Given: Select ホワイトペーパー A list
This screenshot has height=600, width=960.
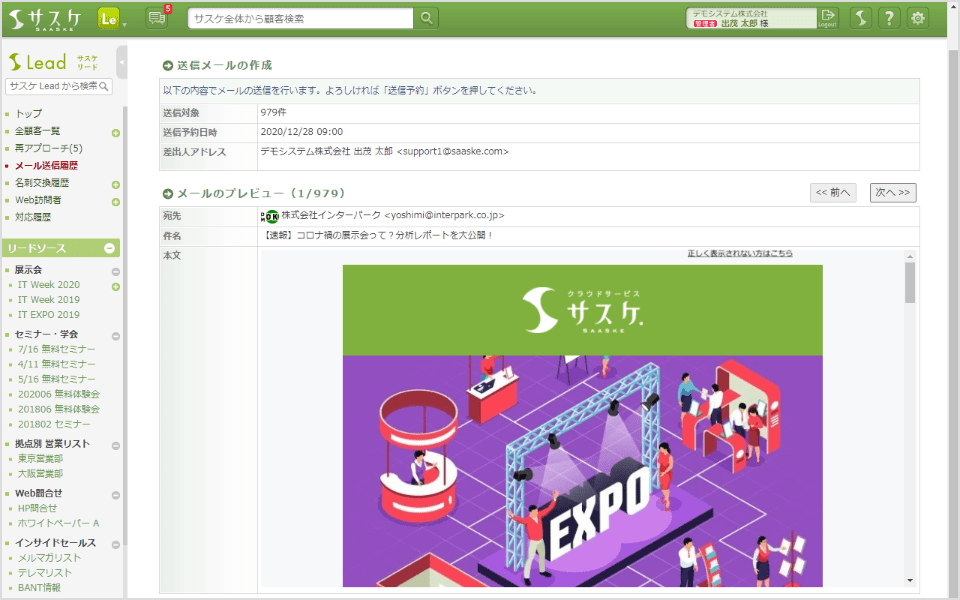Looking at the screenshot, I should coord(58,523).
